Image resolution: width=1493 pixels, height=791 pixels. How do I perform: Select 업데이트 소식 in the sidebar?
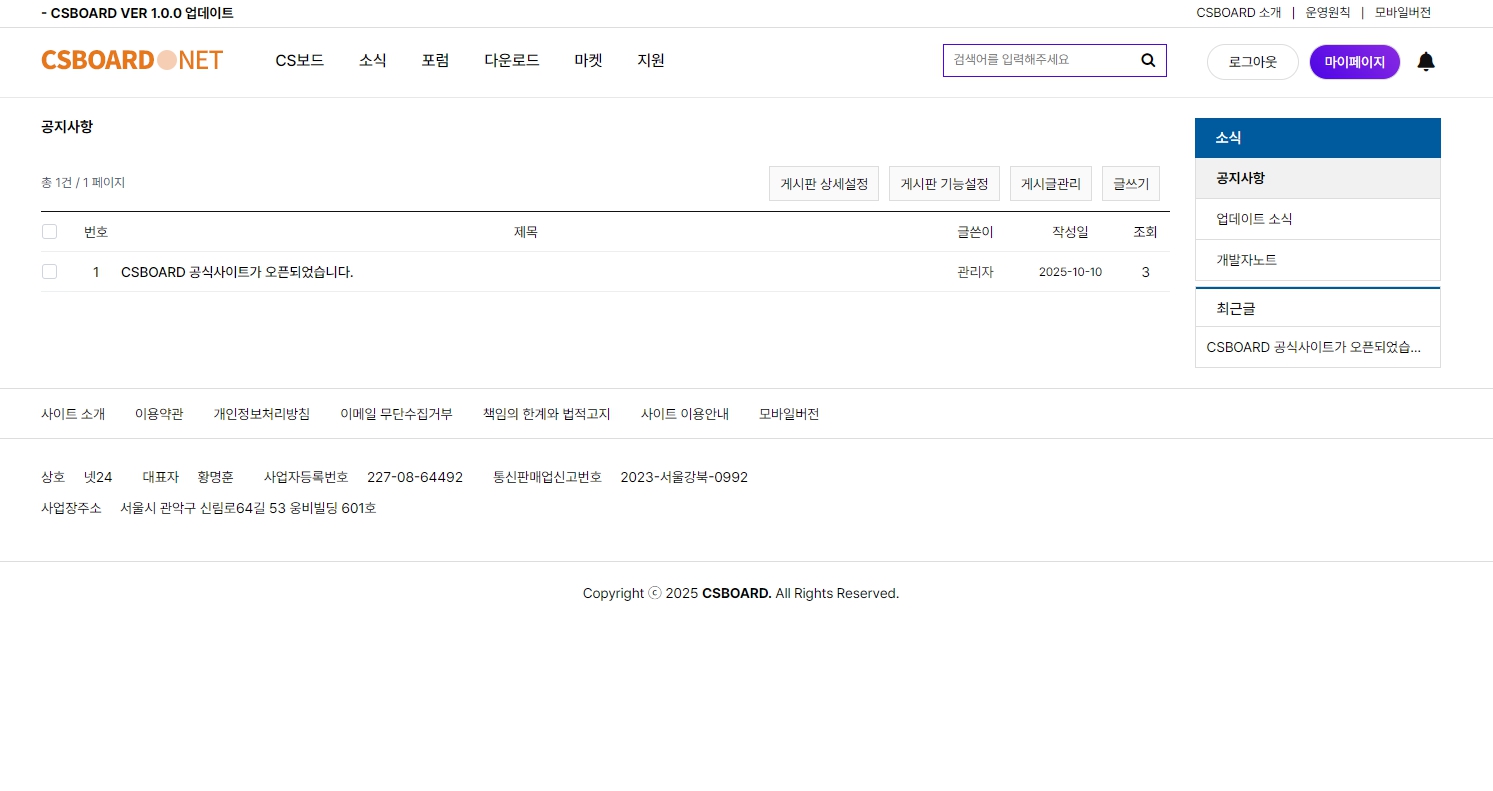pos(1254,219)
